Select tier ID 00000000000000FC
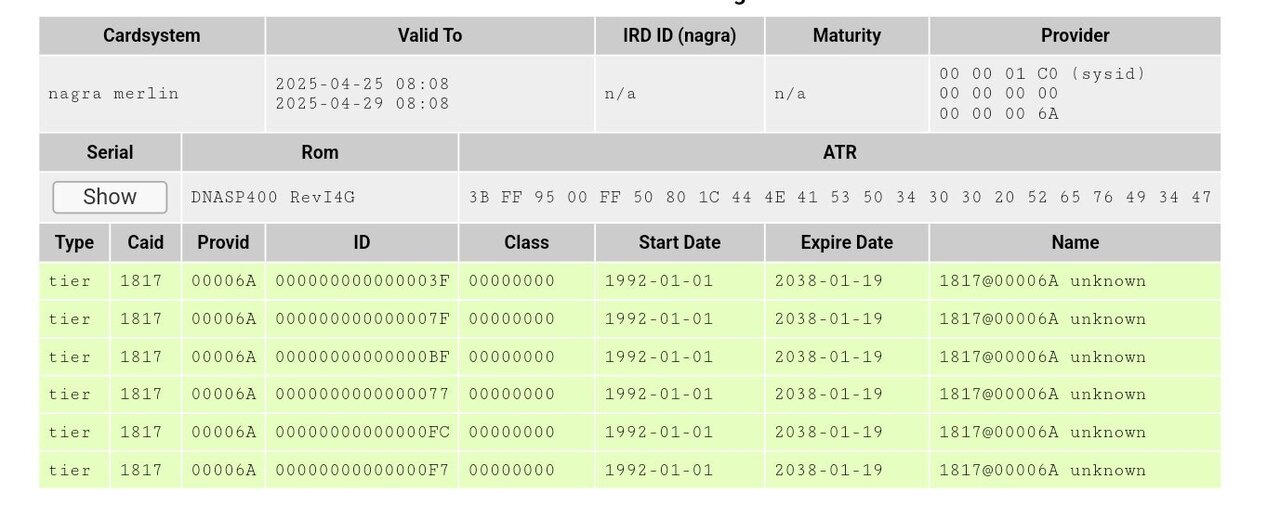1280x531 pixels. point(362,432)
